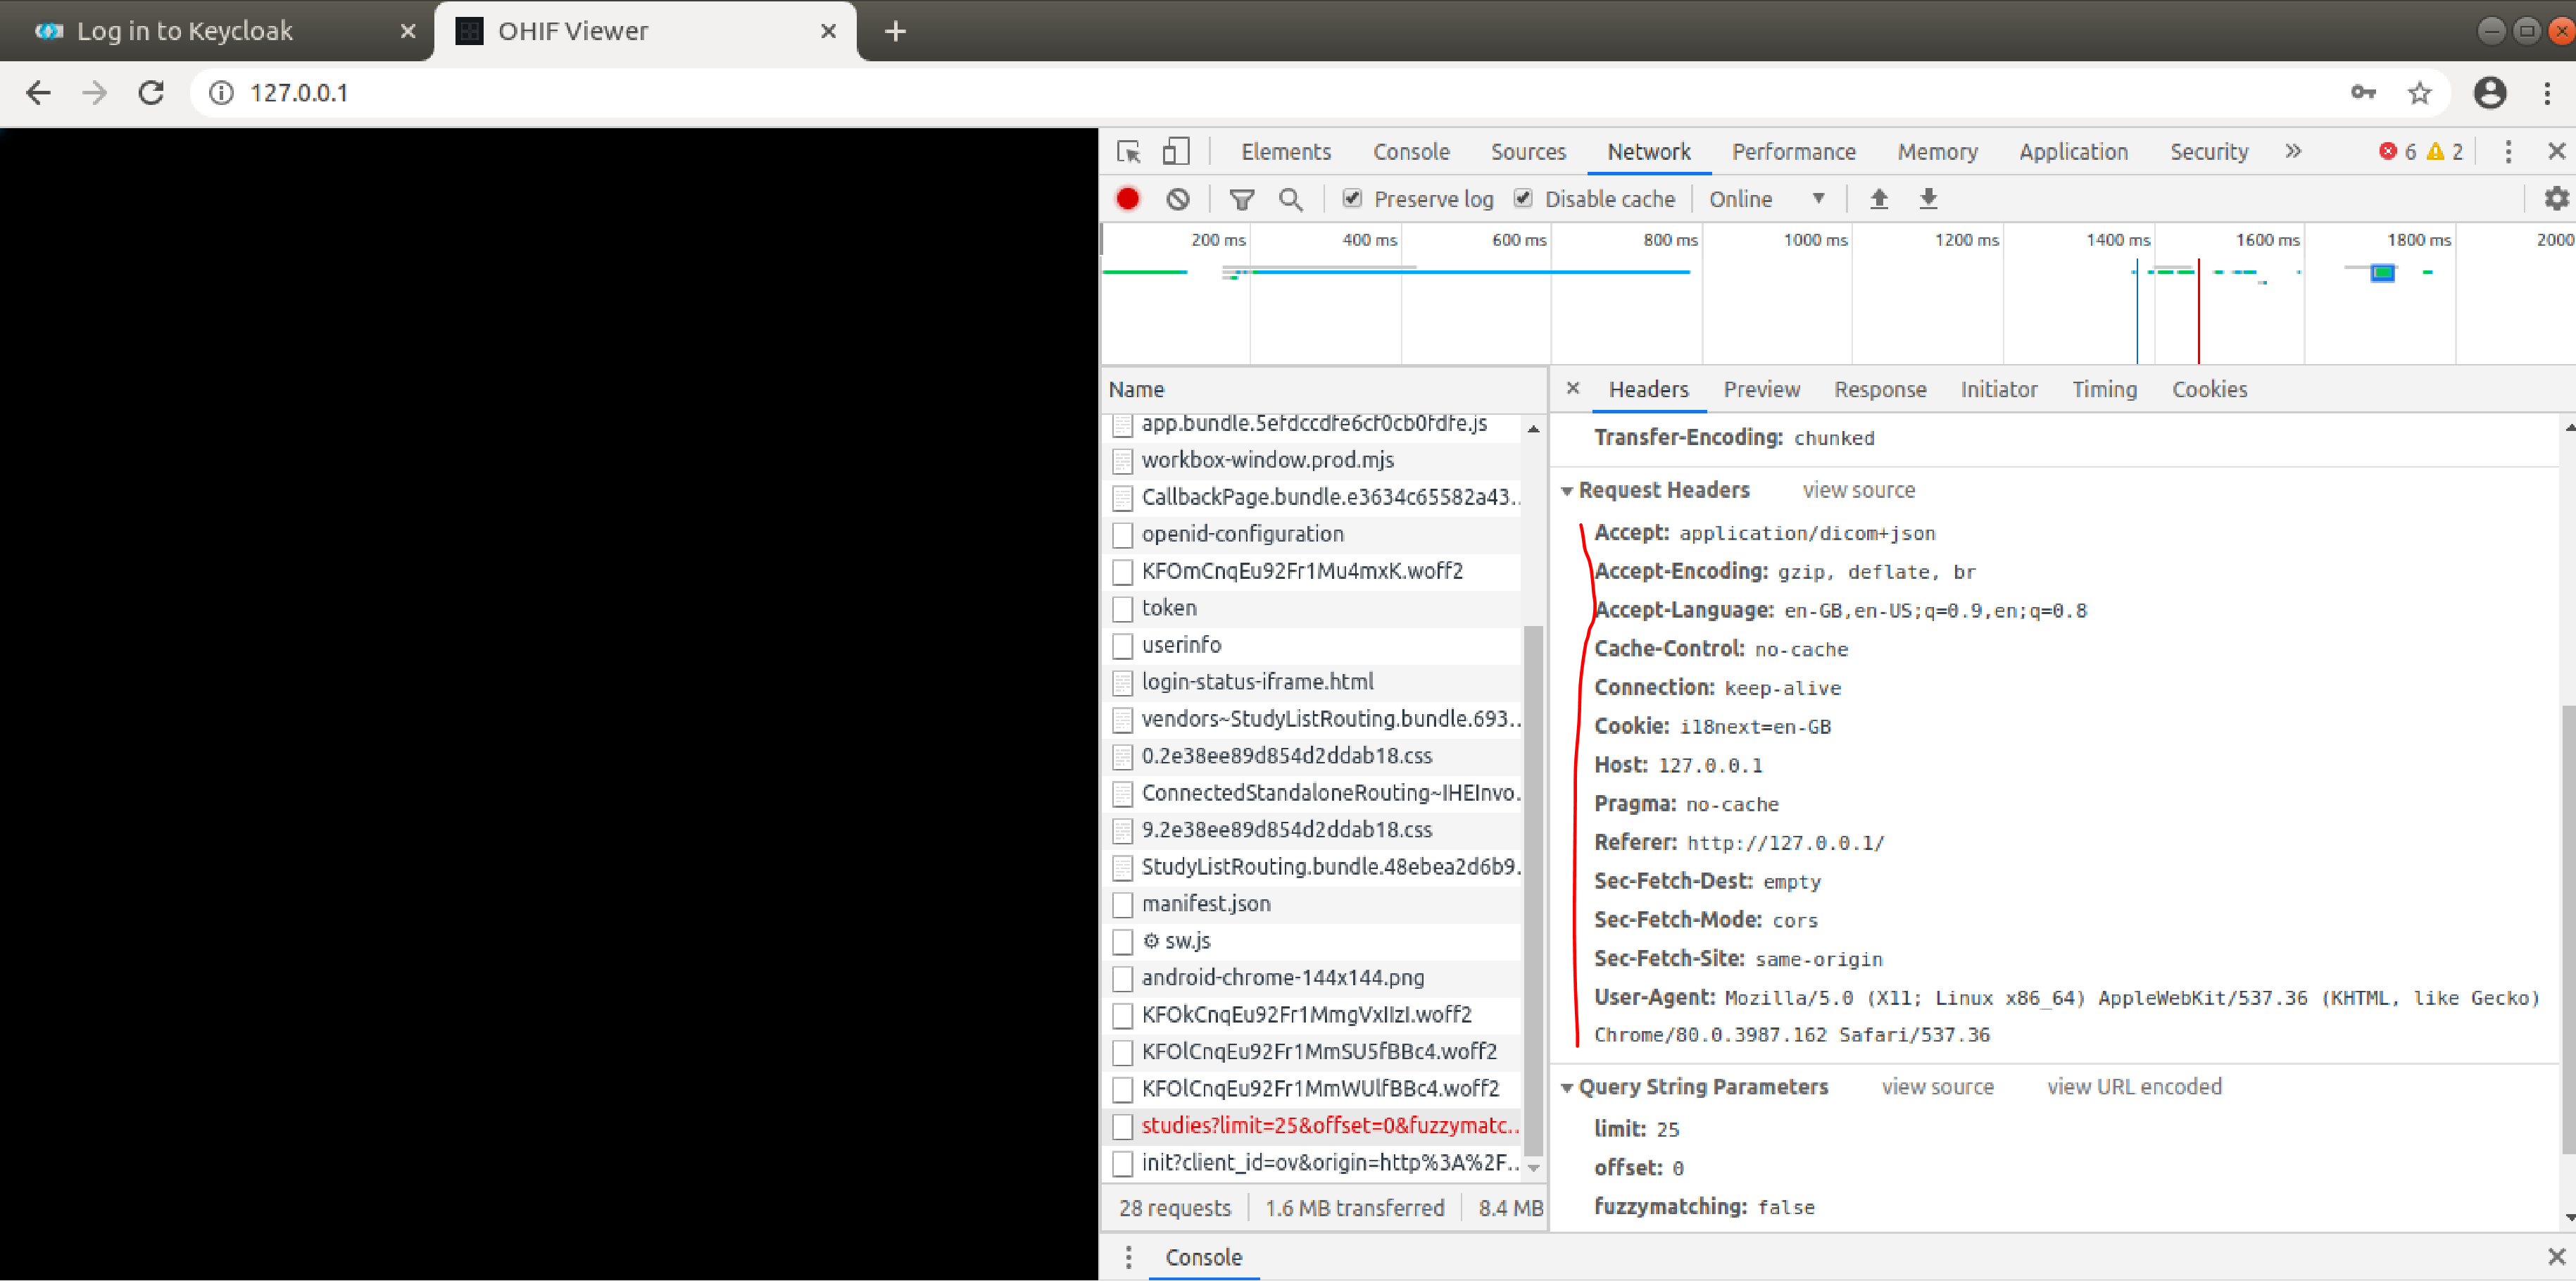Search within network headers
This screenshot has width=2576, height=1281.
[x=1291, y=198]
